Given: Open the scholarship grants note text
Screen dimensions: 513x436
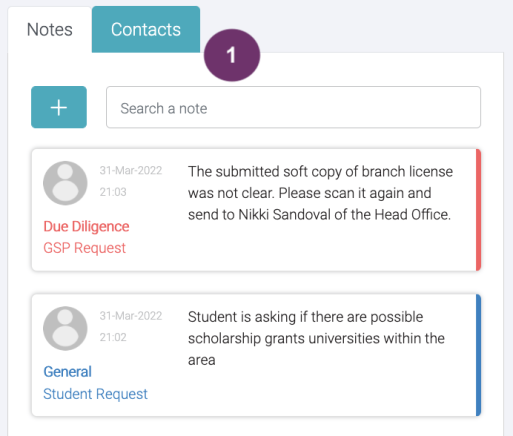Looking at the screenshot, I should point(316,338).
